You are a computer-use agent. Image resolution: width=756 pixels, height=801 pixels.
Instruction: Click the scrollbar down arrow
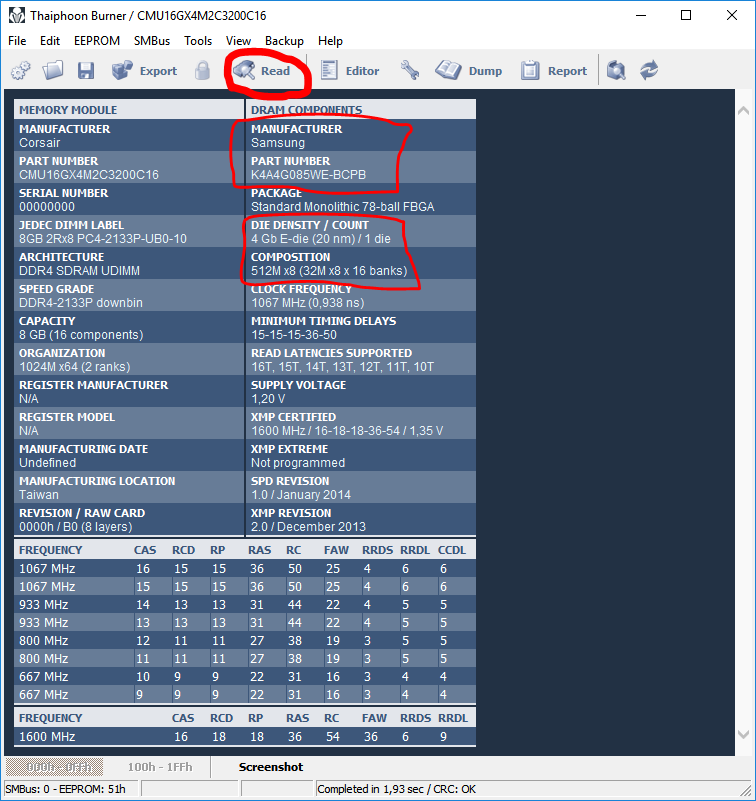[x=743, y=735]
